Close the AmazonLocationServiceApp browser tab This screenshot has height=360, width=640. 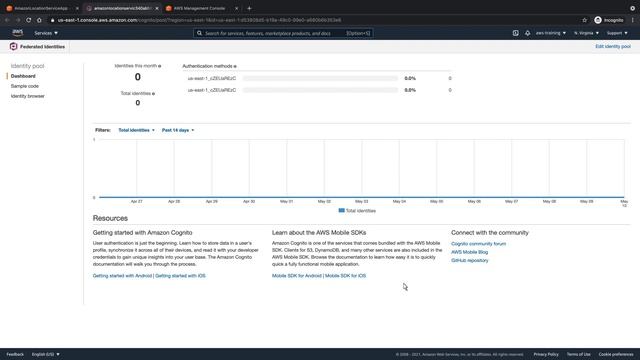click(x=77, y=8)
